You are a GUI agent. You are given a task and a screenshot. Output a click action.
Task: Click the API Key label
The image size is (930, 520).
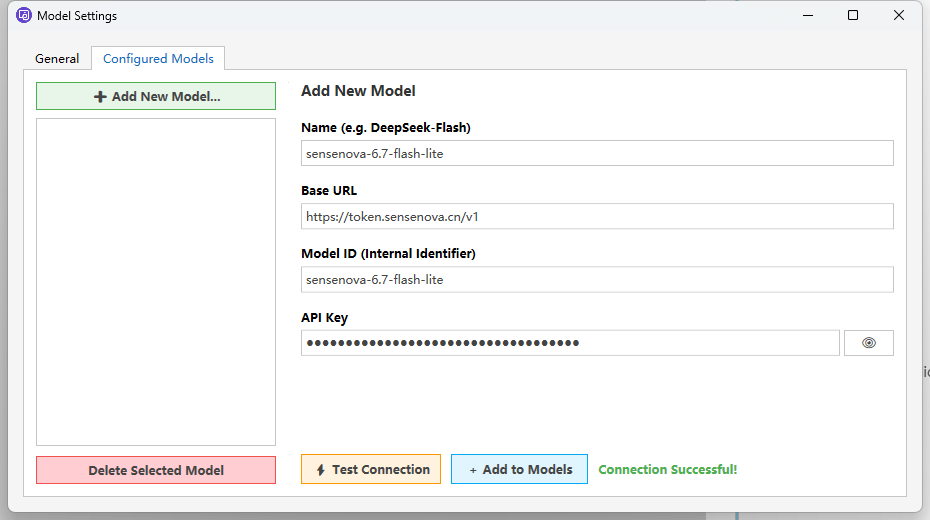coord(324,318)
